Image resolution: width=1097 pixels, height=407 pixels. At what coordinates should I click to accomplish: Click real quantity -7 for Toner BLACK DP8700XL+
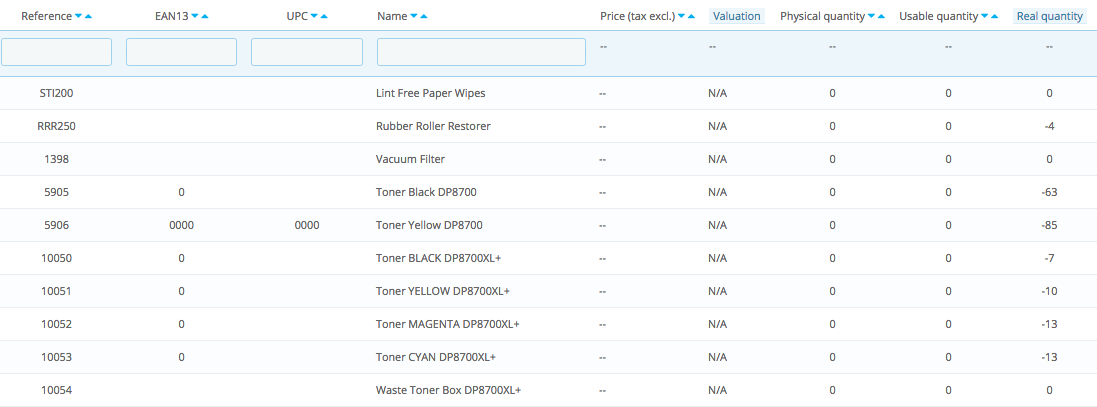[x=1049, y=258]
